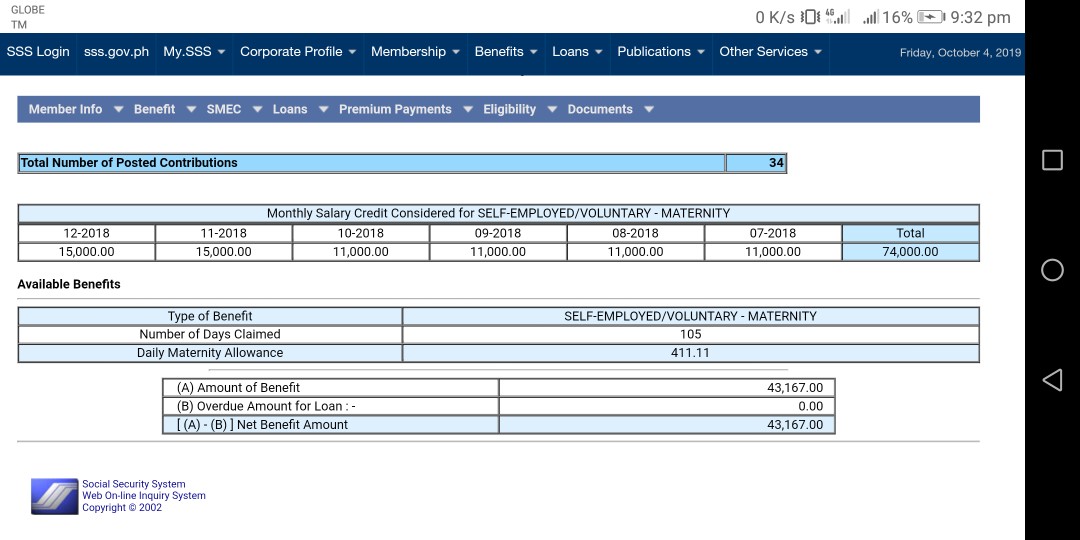The width and height of the screenshot is (1080, 540).
Task: Tap the vibrate mode icon in status bar
Action: coord(810,17)
